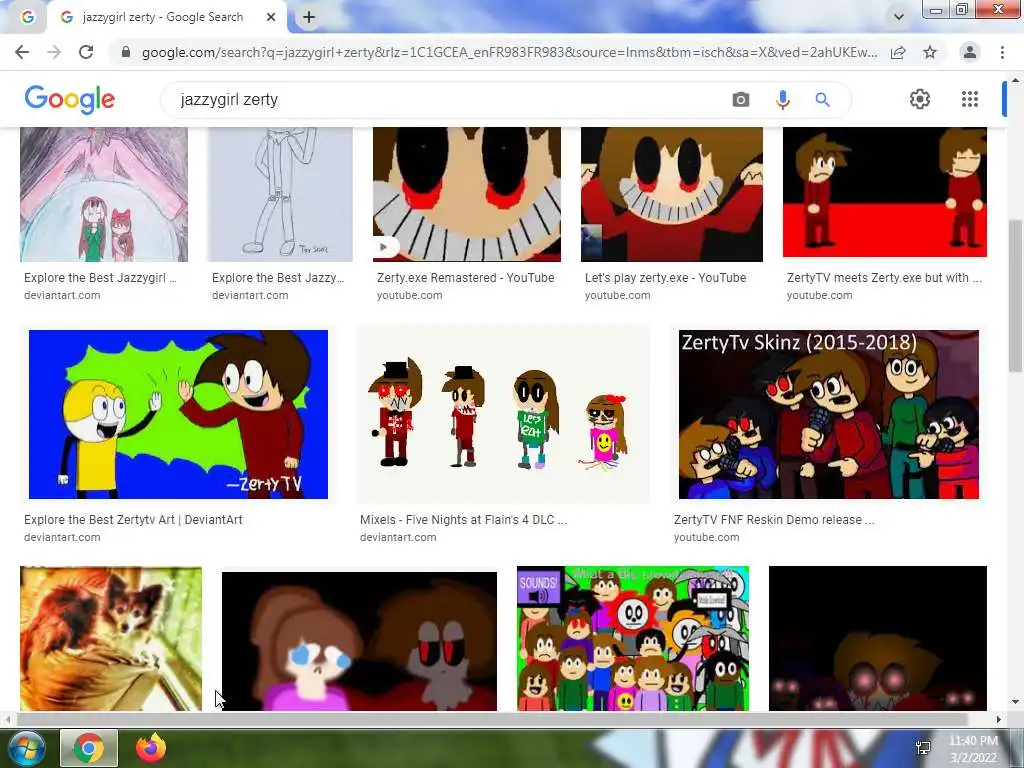Image resolution: width=1024 pixels, height=768 pixels.
Task: Open the dog photo thumbnail
Action: [111, 638]
